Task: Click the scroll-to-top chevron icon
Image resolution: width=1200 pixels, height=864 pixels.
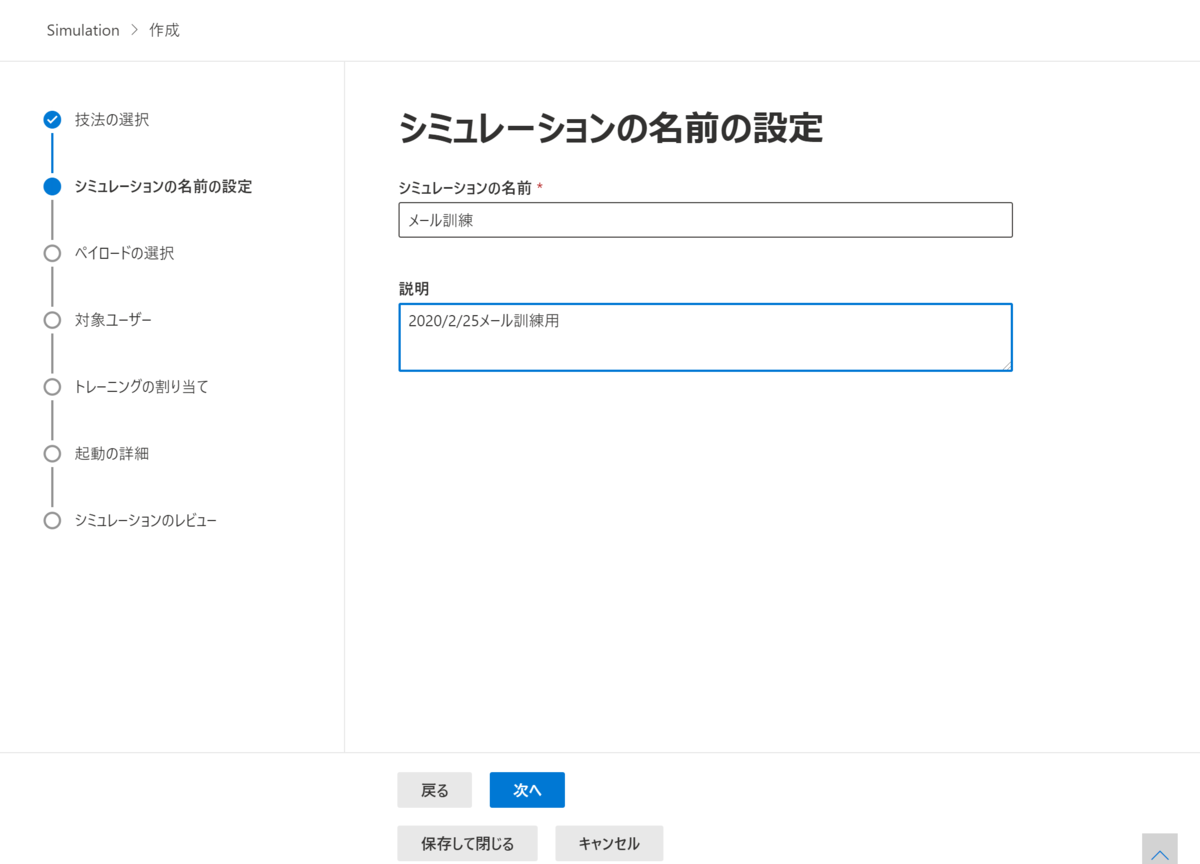Action: pos(1159,851)
